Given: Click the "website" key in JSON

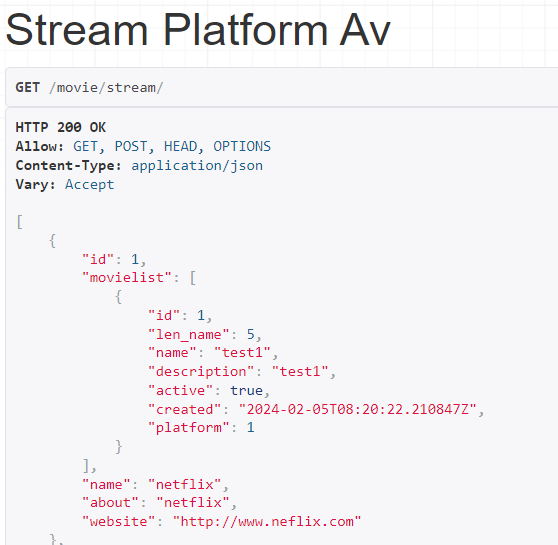Looking at the screenshot, I should 119,522.
